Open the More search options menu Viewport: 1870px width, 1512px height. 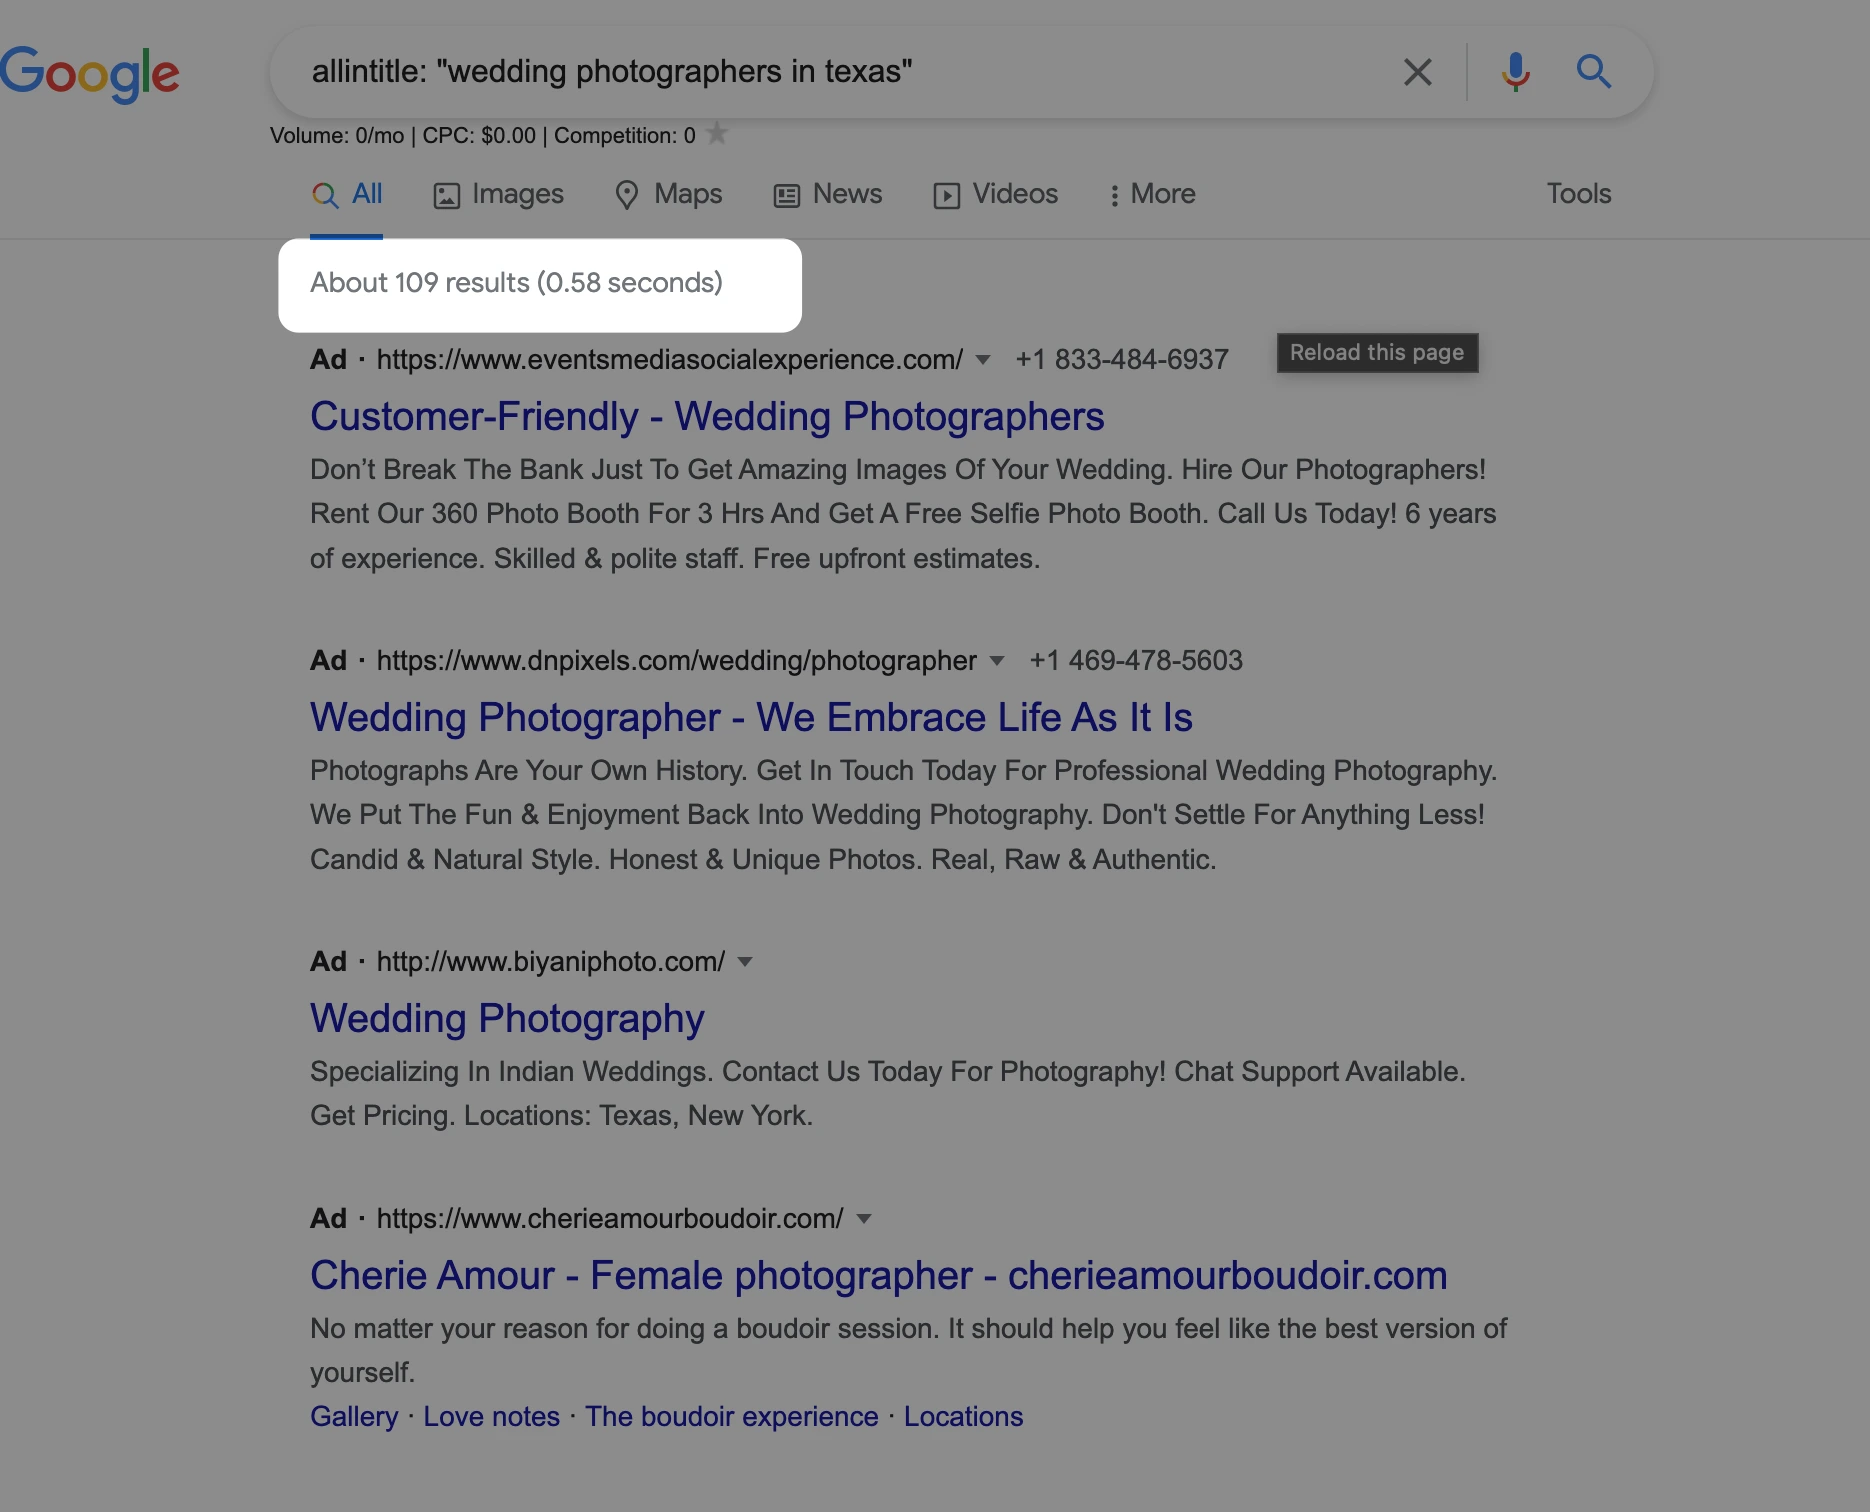coord(1152,194)
